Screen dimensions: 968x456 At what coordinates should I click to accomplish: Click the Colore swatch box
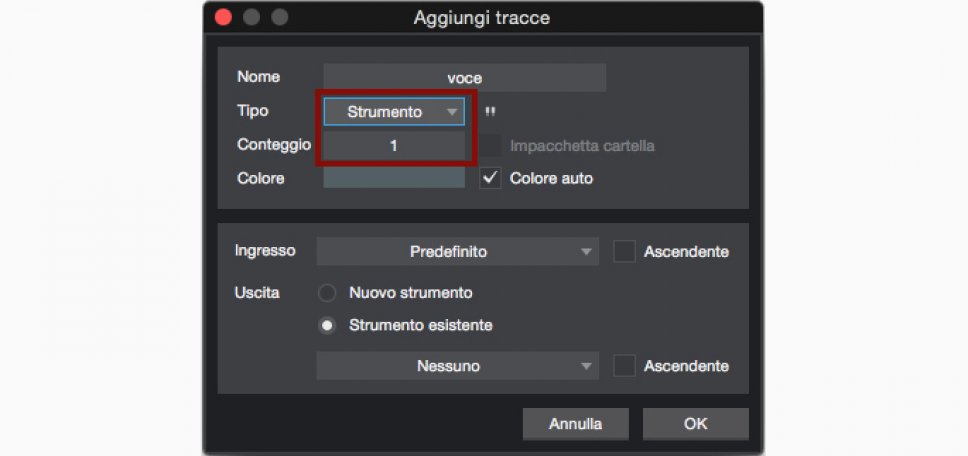click(394, 178)
